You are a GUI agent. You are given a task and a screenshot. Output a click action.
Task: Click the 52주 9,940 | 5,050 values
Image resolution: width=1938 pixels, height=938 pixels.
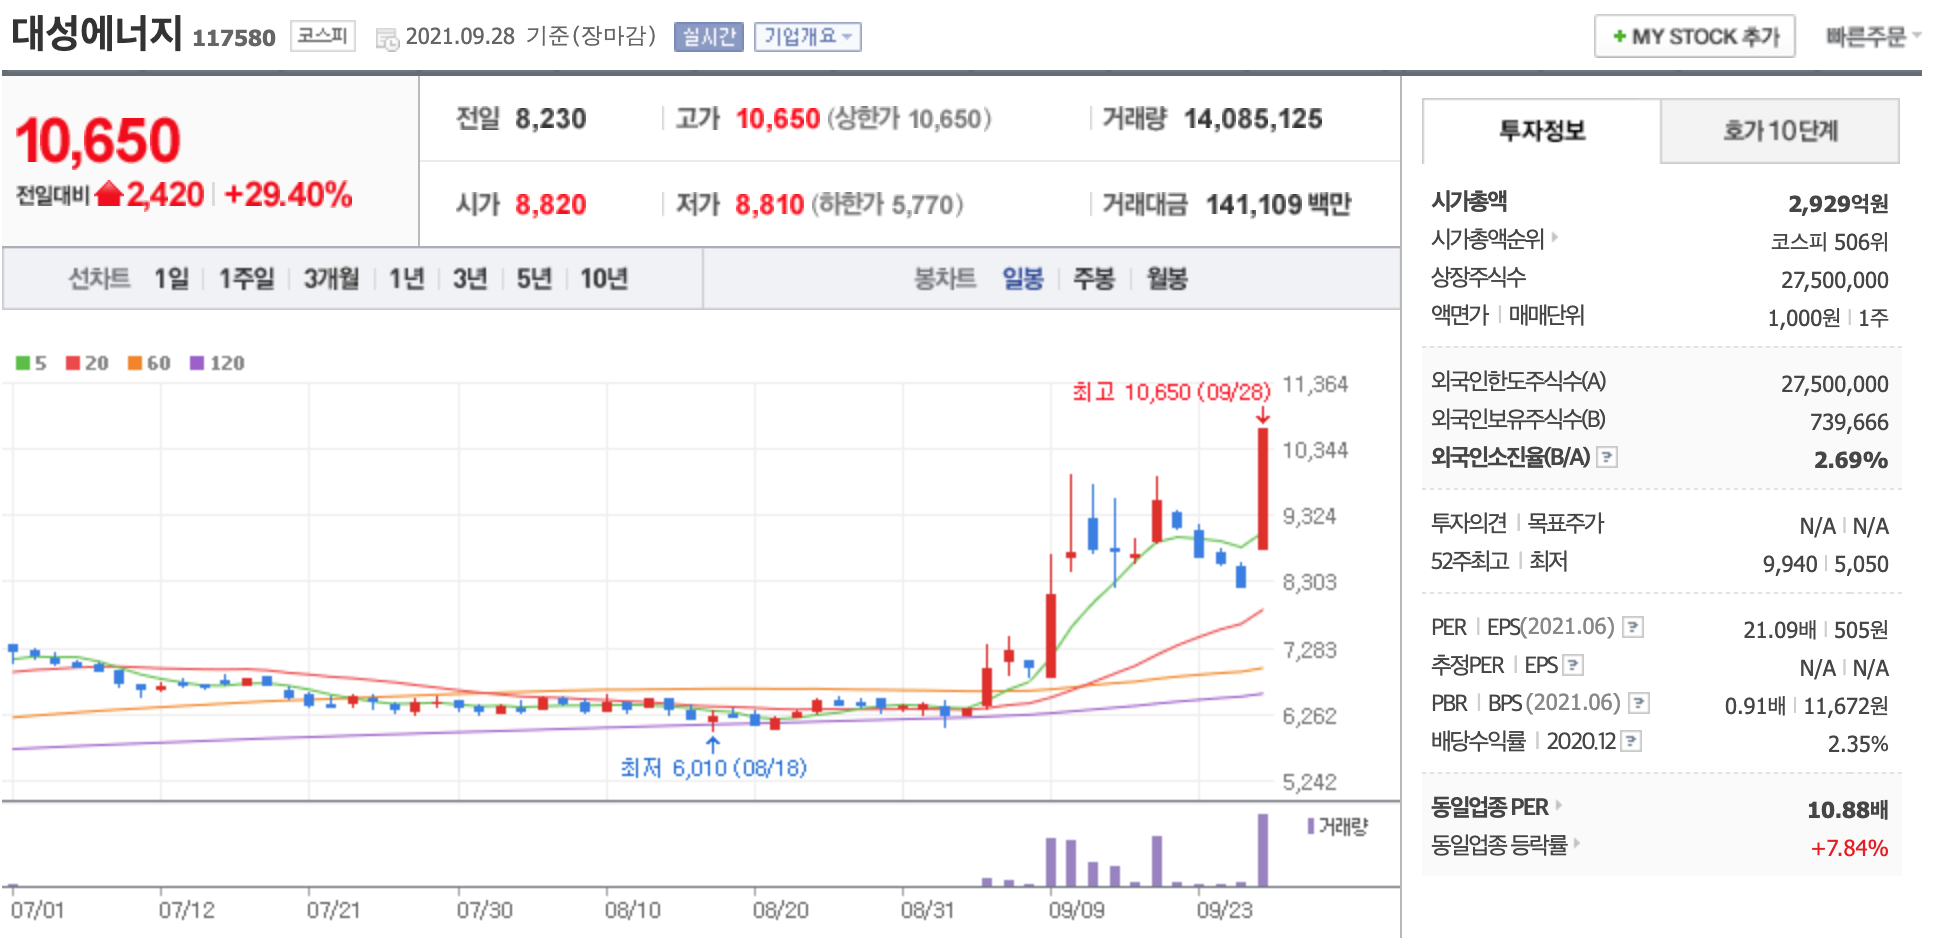[x=1825, y=564]
